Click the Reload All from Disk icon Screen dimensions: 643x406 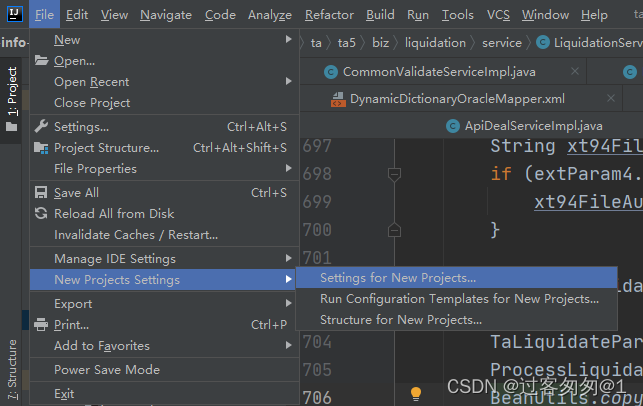click(41, 213)
